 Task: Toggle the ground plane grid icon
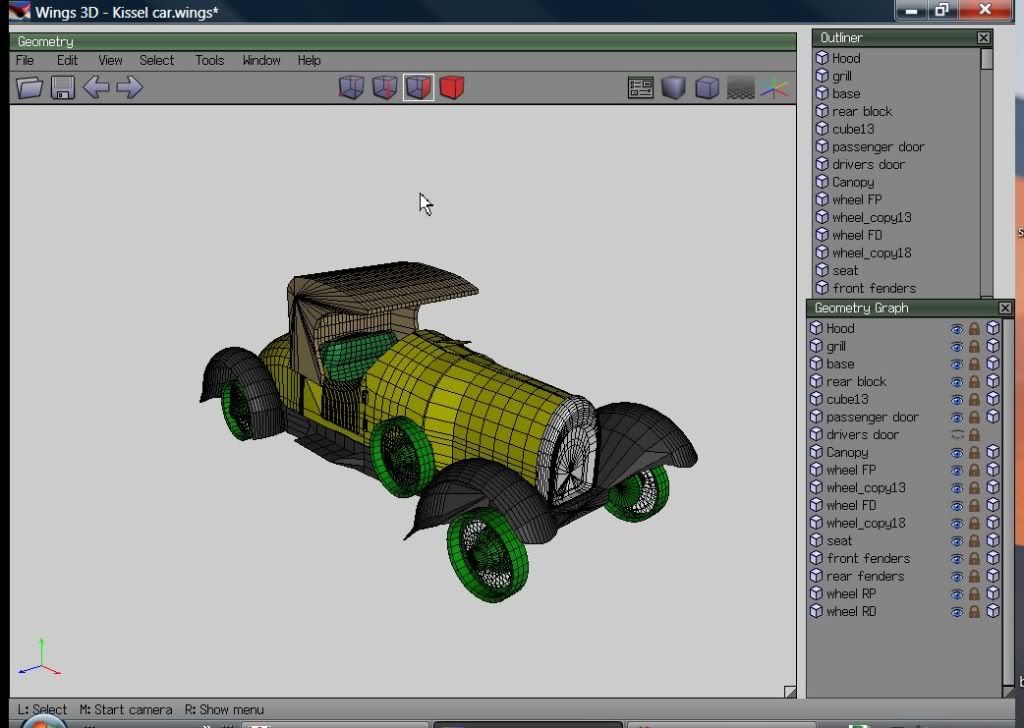740,88
